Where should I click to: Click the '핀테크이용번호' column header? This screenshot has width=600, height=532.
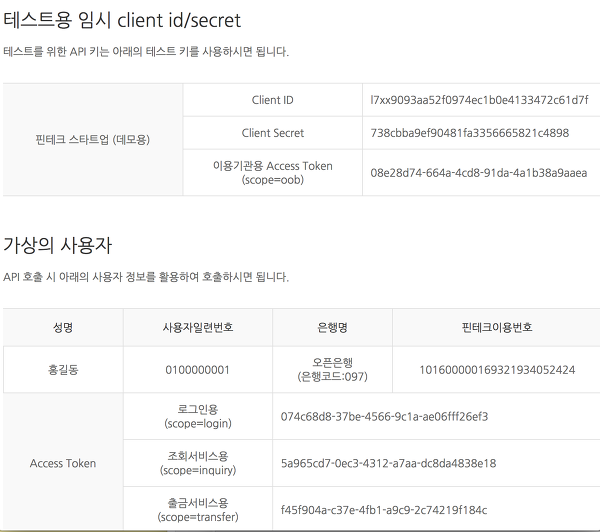coord(497,327)
